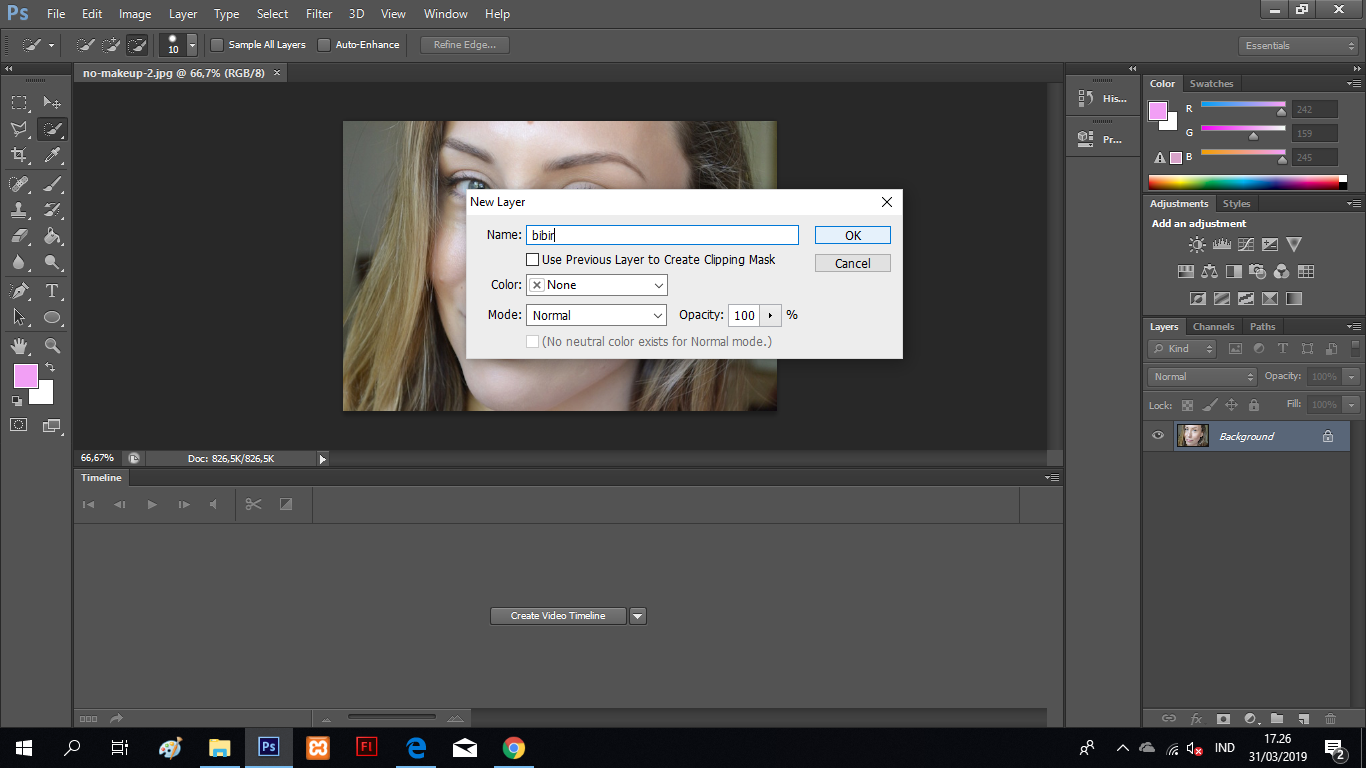Click OK to create the new layer

[852, 234]
